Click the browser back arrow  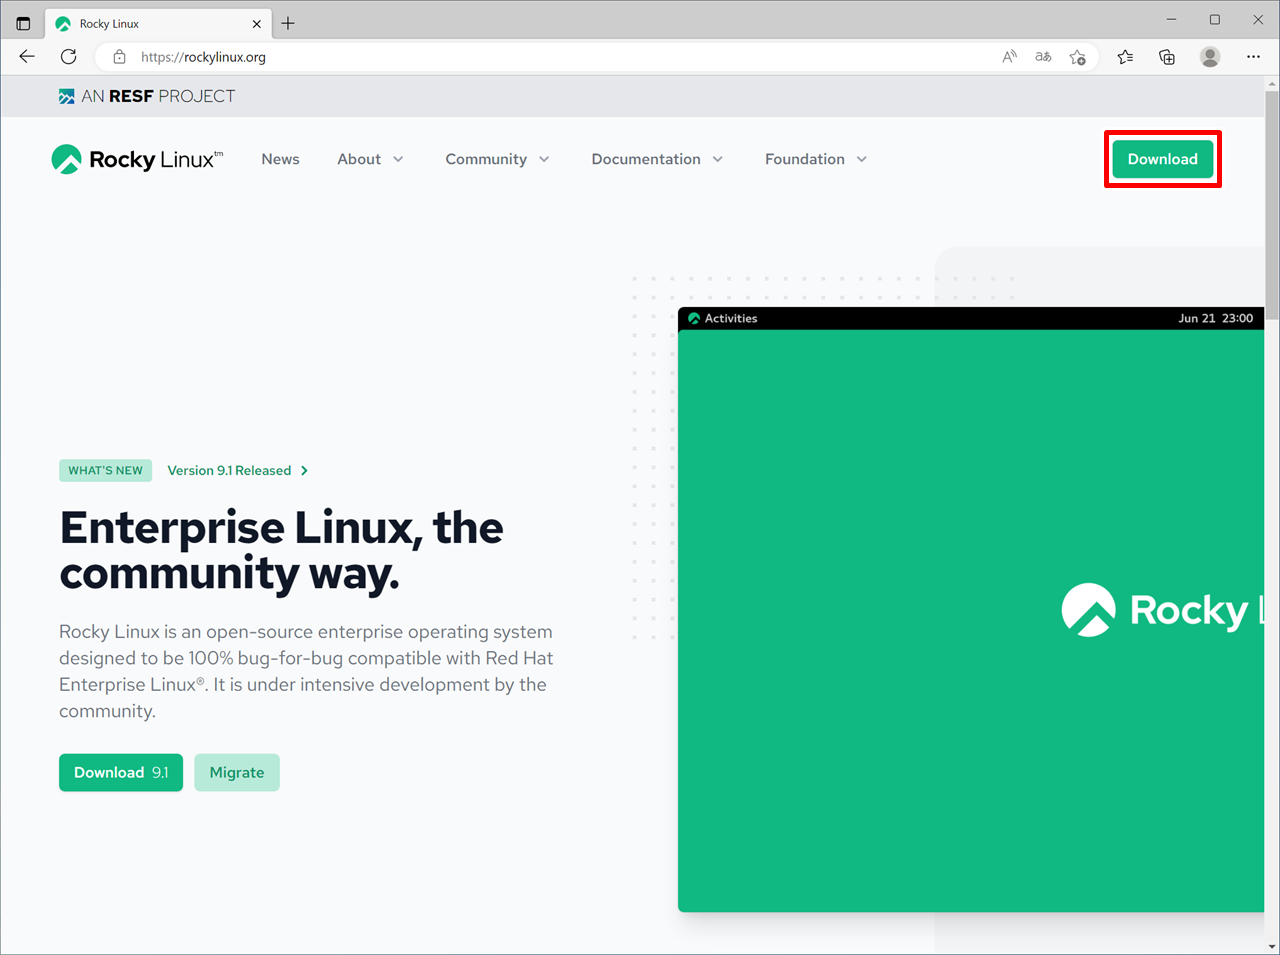pyautogui.click(x=27, y=57)
